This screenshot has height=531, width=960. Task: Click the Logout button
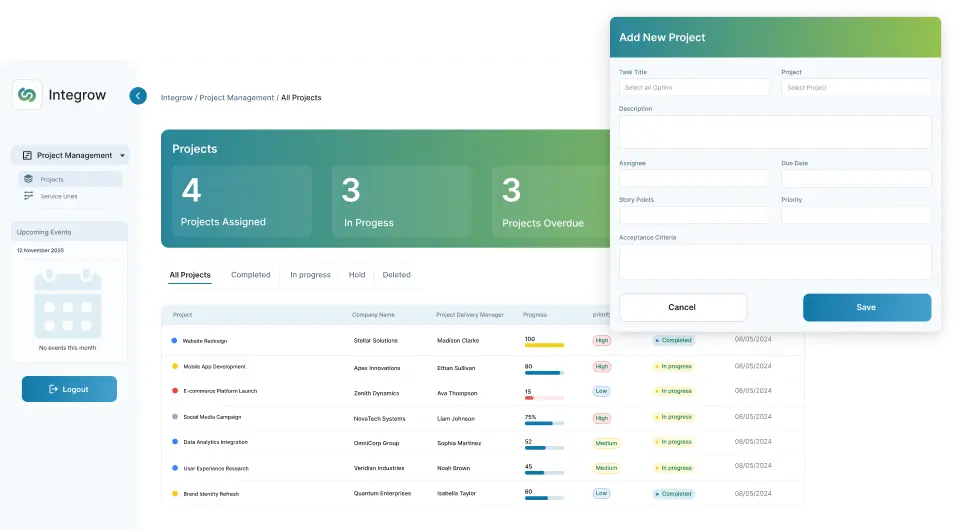[x=69, y=389]
